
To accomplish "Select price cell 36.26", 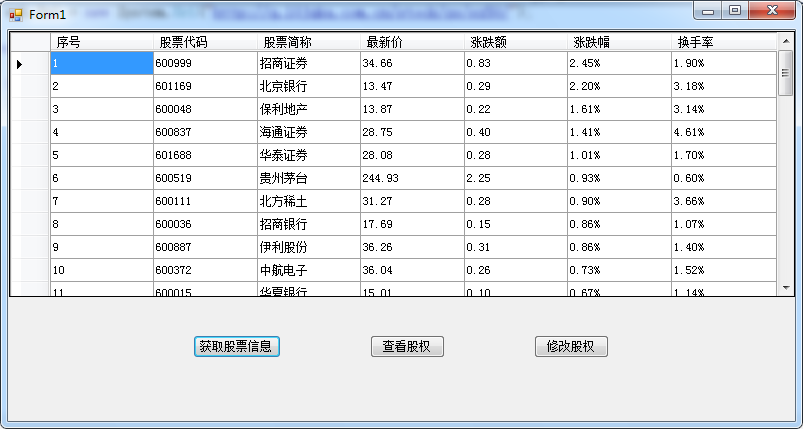I will (412, 247).
